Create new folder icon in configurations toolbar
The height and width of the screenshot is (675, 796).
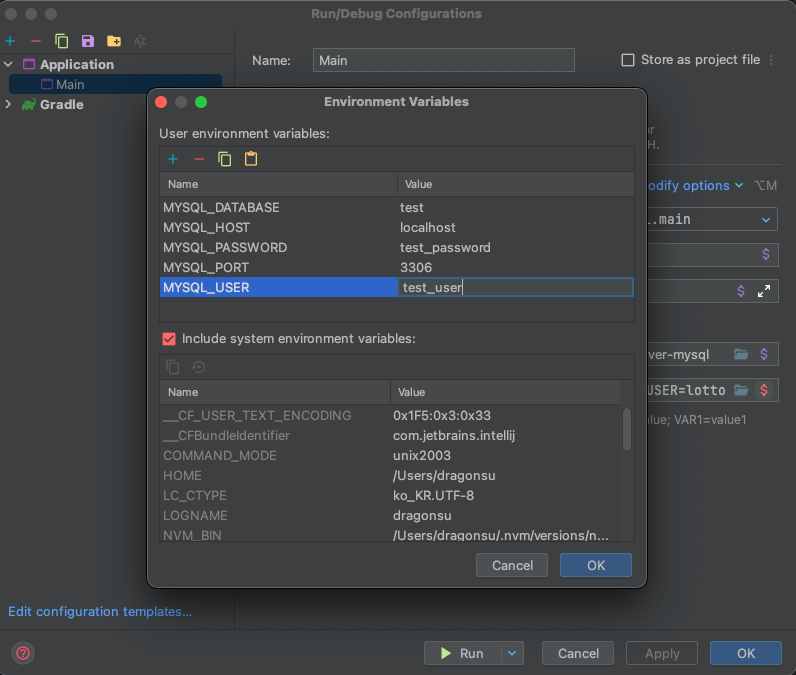114,41
